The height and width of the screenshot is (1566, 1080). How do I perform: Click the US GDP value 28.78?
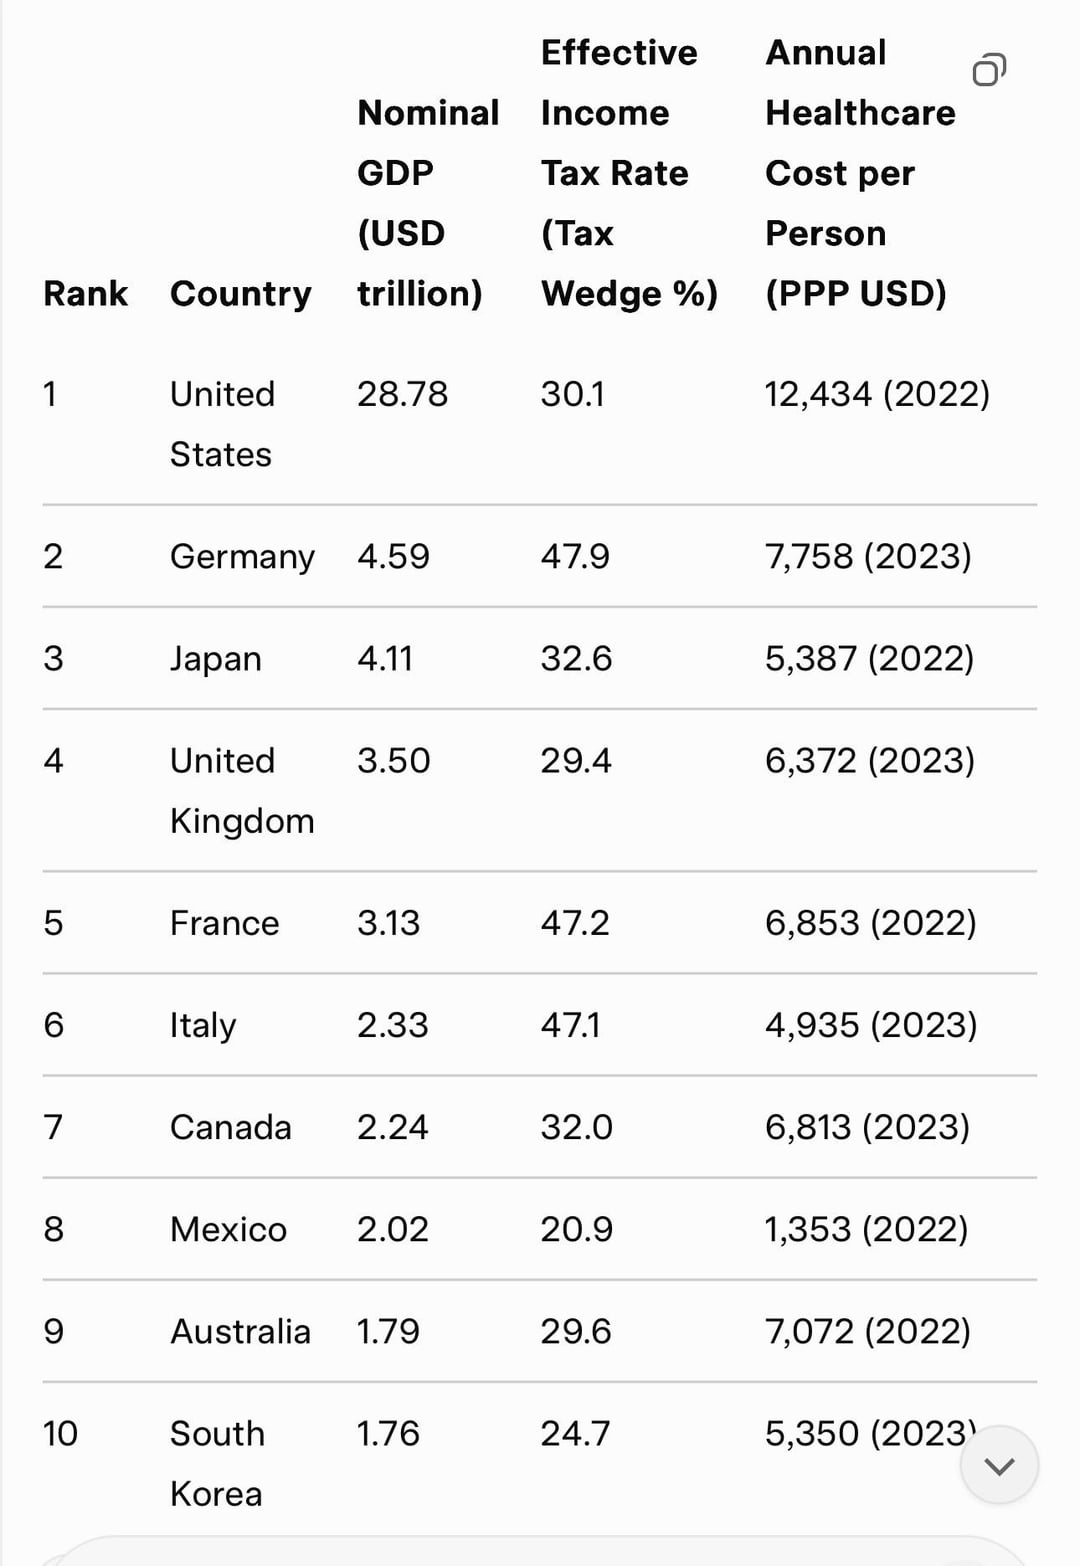point(402,394)
